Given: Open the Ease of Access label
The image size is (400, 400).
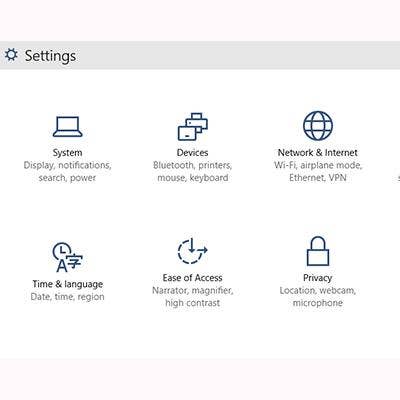Looking at the screenshot, I should pyautogui.click(x=192, y=278).
